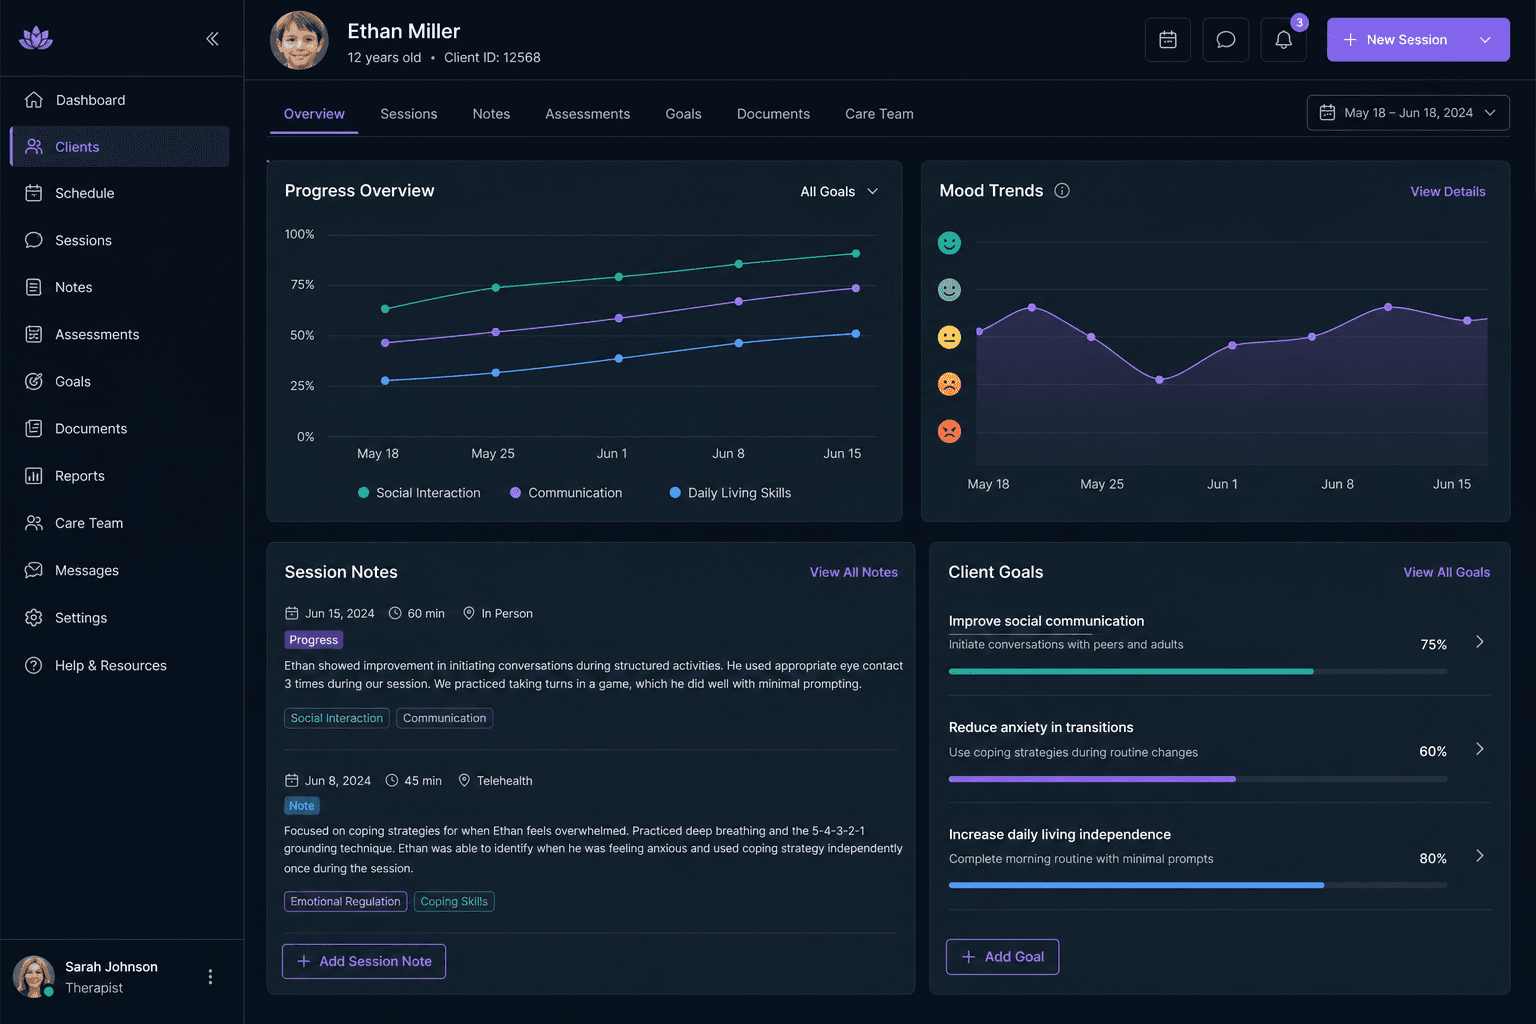Open Mood Trends View Details link
The width and height of the screenshot is (1536, 1024).
1448,192
